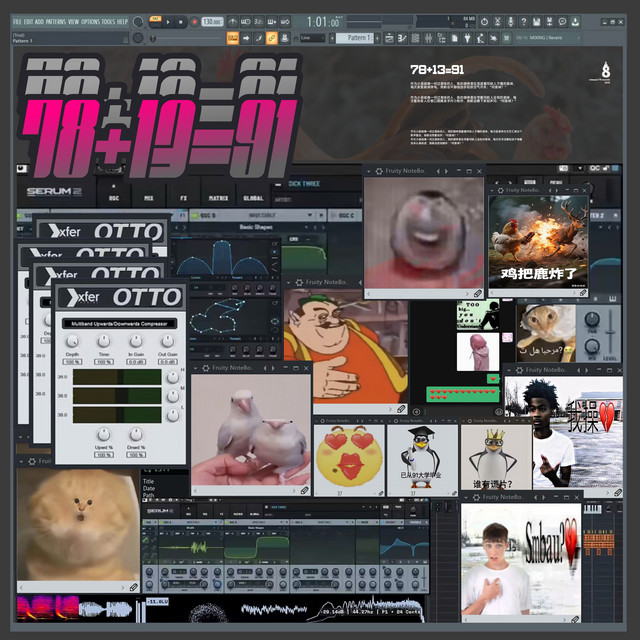The width and height of the screenshot is (640, 640).
Task: Switch to the MATRIX tab in Serum 2
Action: coord(217,198)
